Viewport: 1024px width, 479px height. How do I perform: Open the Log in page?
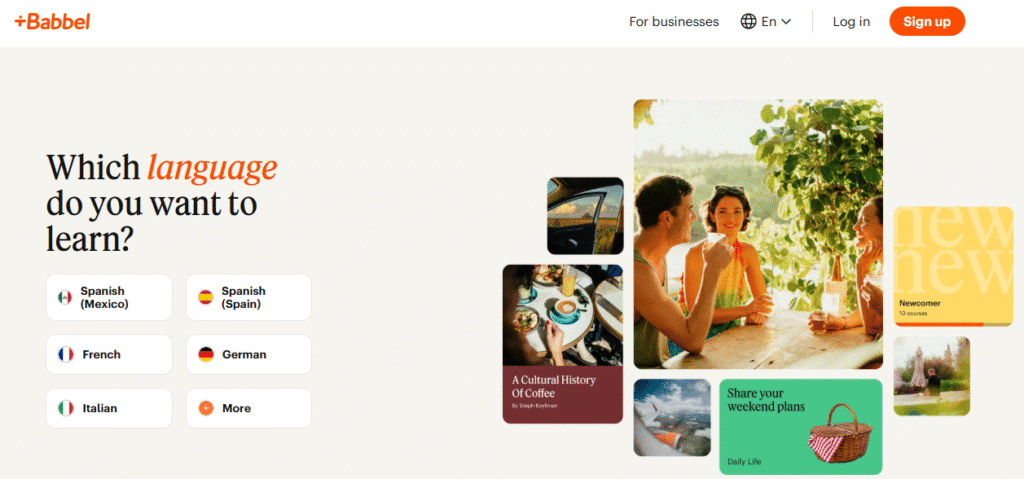tap(851, 22)
